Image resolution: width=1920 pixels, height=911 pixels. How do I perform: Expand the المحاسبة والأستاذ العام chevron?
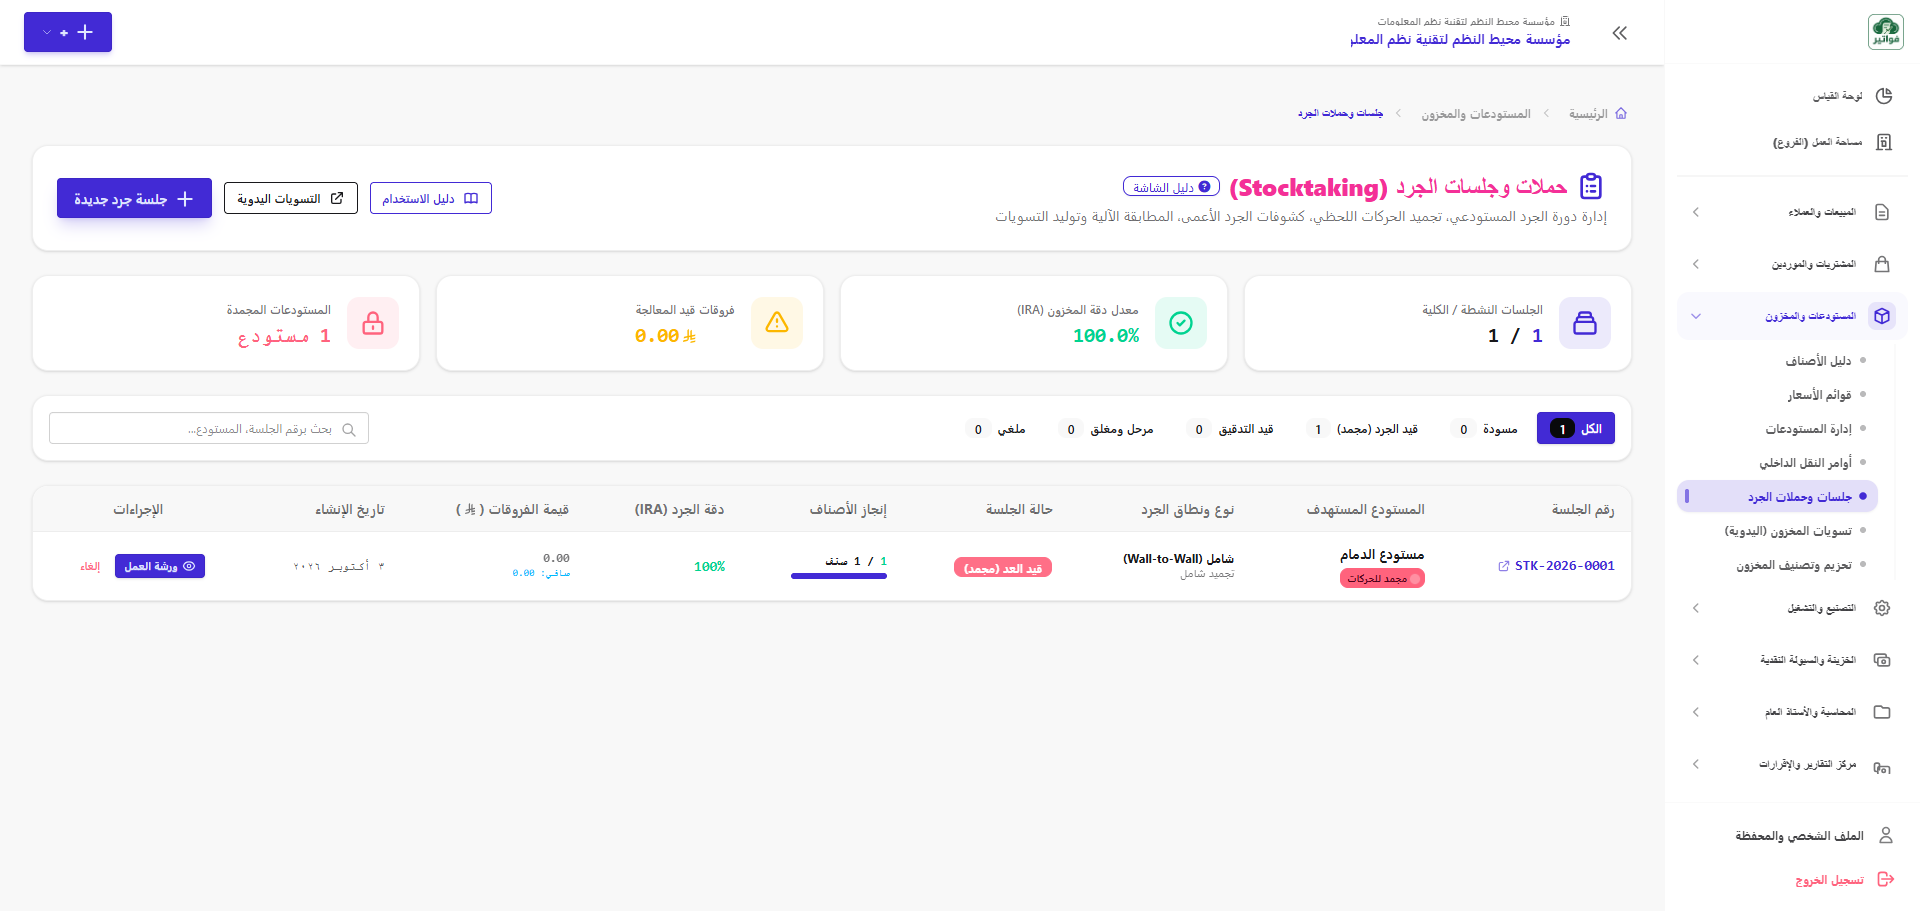coord(1696,712)
